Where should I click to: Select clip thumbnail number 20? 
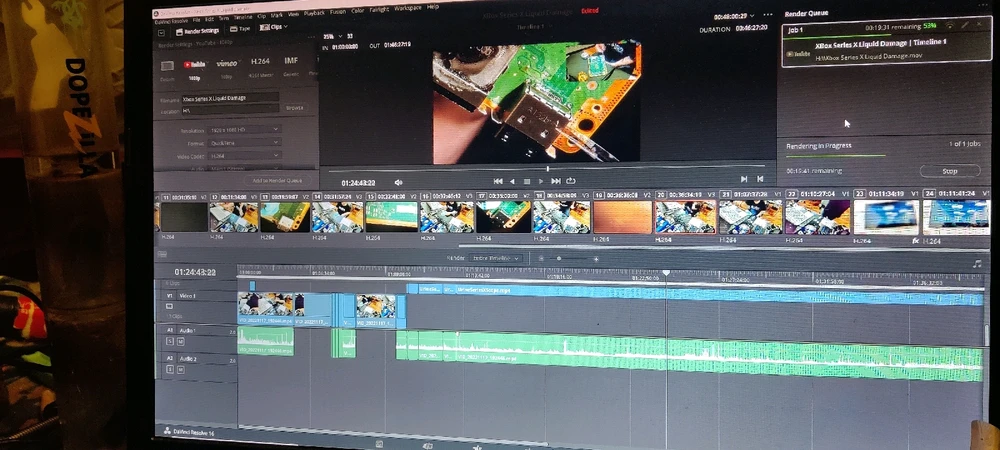(x=686, y=217)
